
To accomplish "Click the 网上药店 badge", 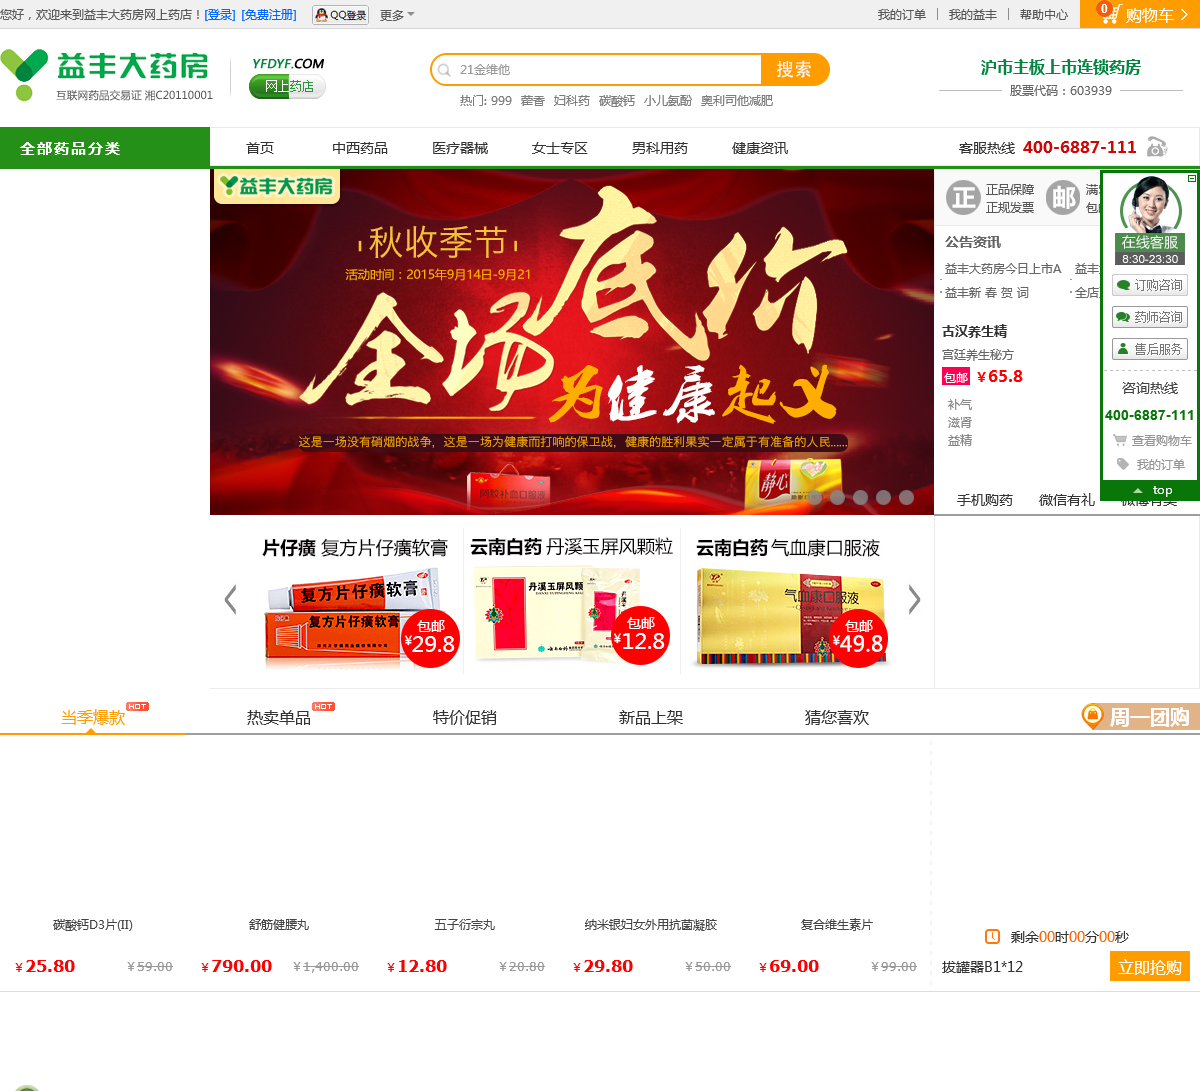I will point(287,86).
